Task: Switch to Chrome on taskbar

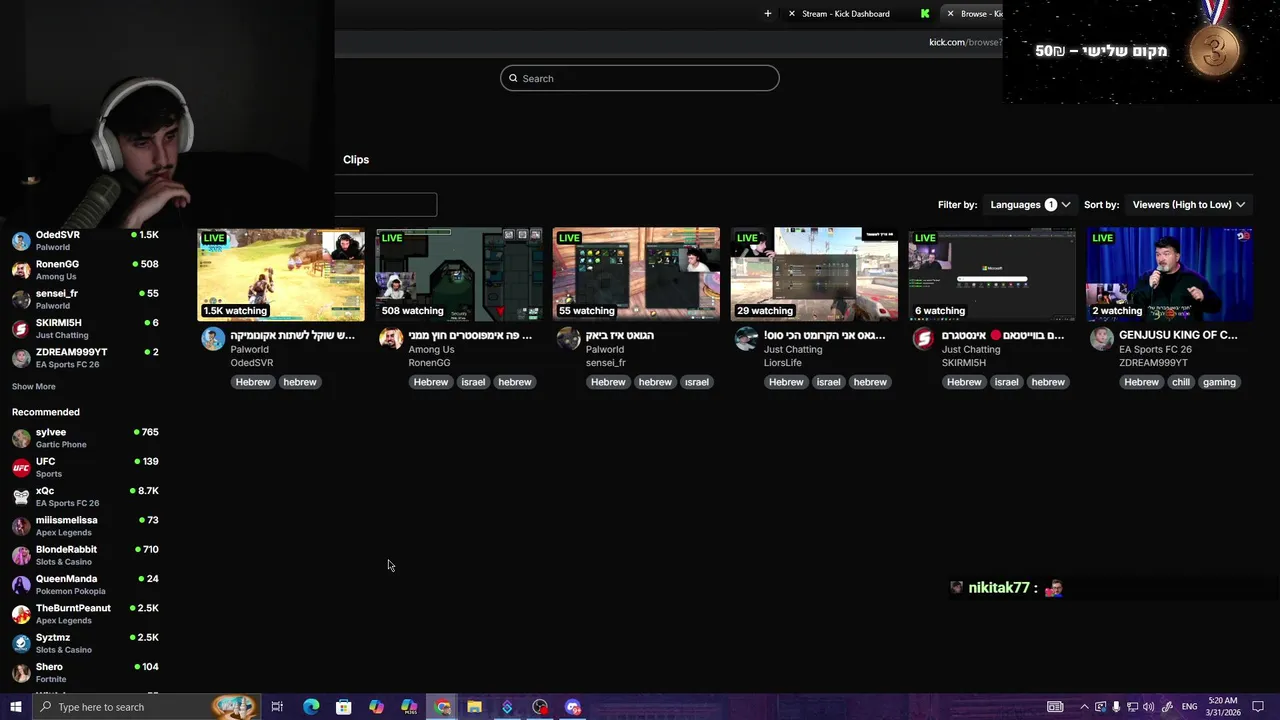Action: [442, 707]
